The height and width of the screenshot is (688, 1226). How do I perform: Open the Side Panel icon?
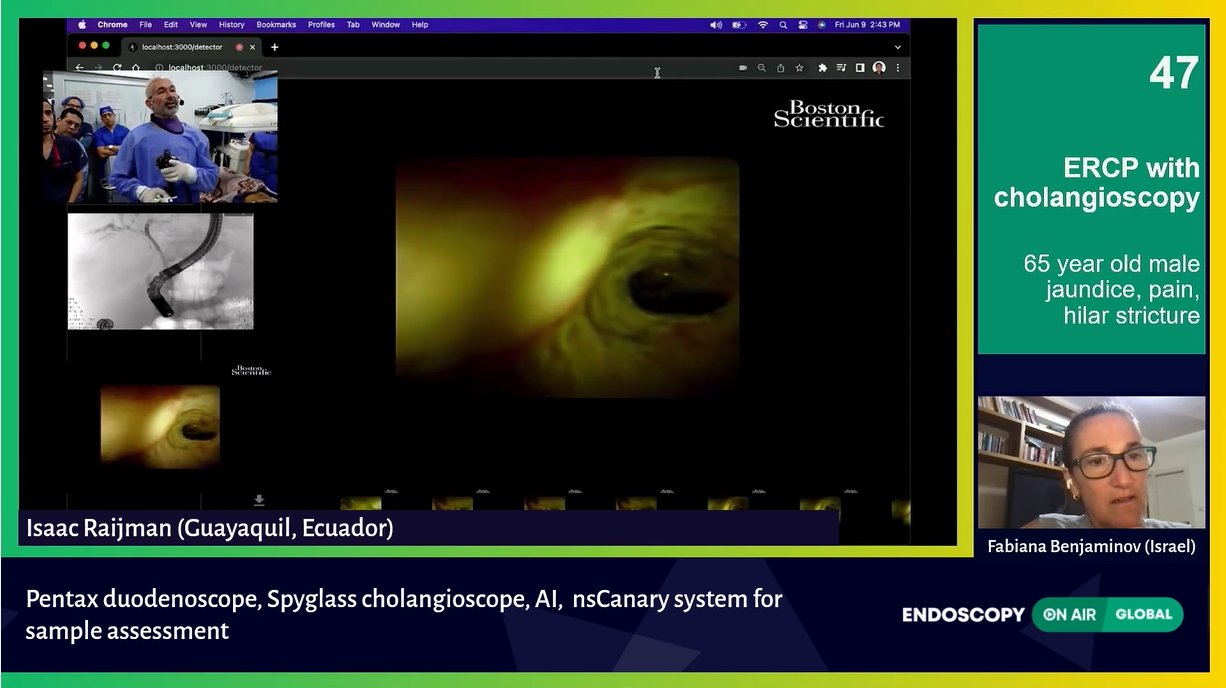[861, 68]
